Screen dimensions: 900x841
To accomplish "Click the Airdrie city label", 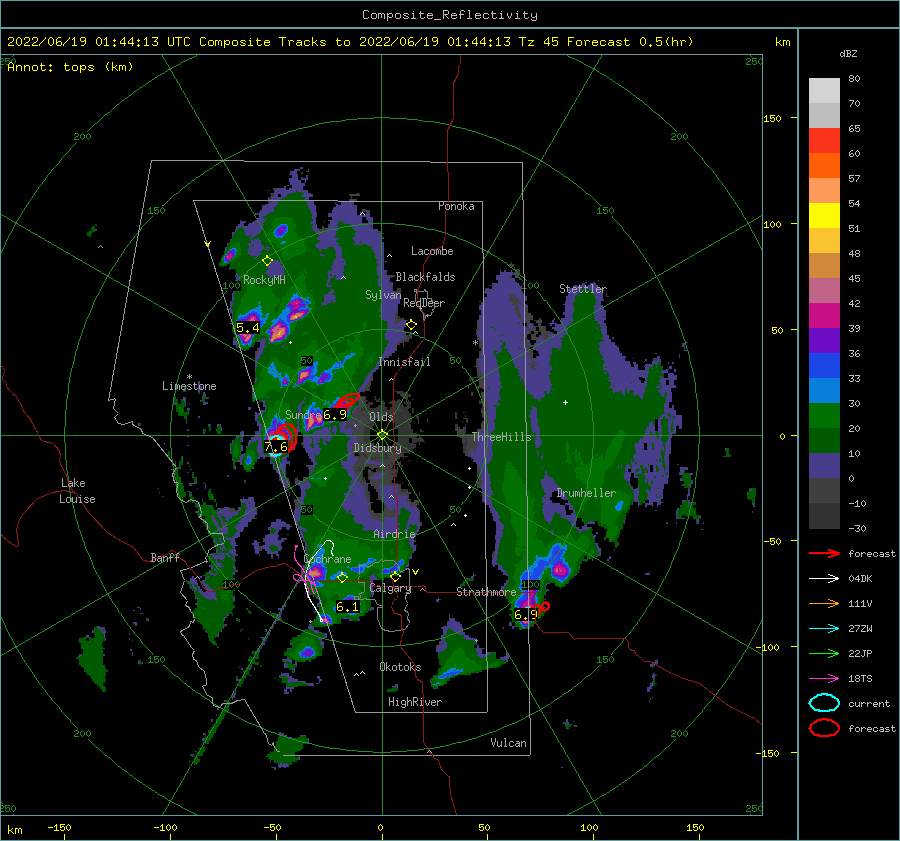I will click(394, 534).
